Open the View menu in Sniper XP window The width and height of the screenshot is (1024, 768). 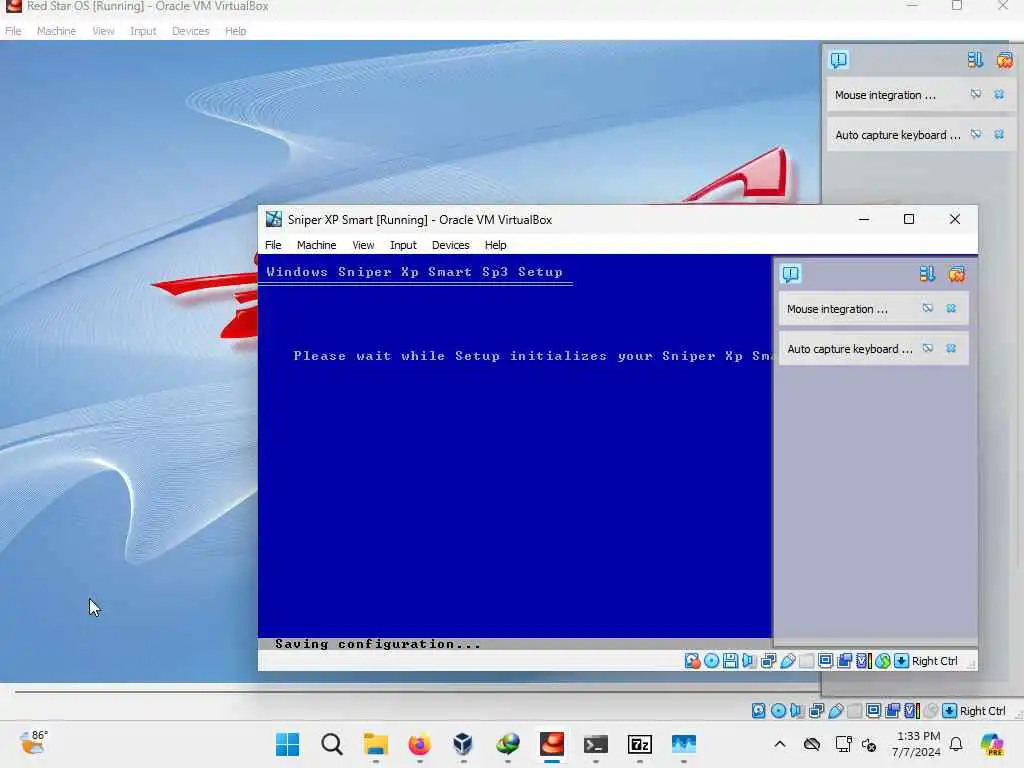(x=363, y=245)
